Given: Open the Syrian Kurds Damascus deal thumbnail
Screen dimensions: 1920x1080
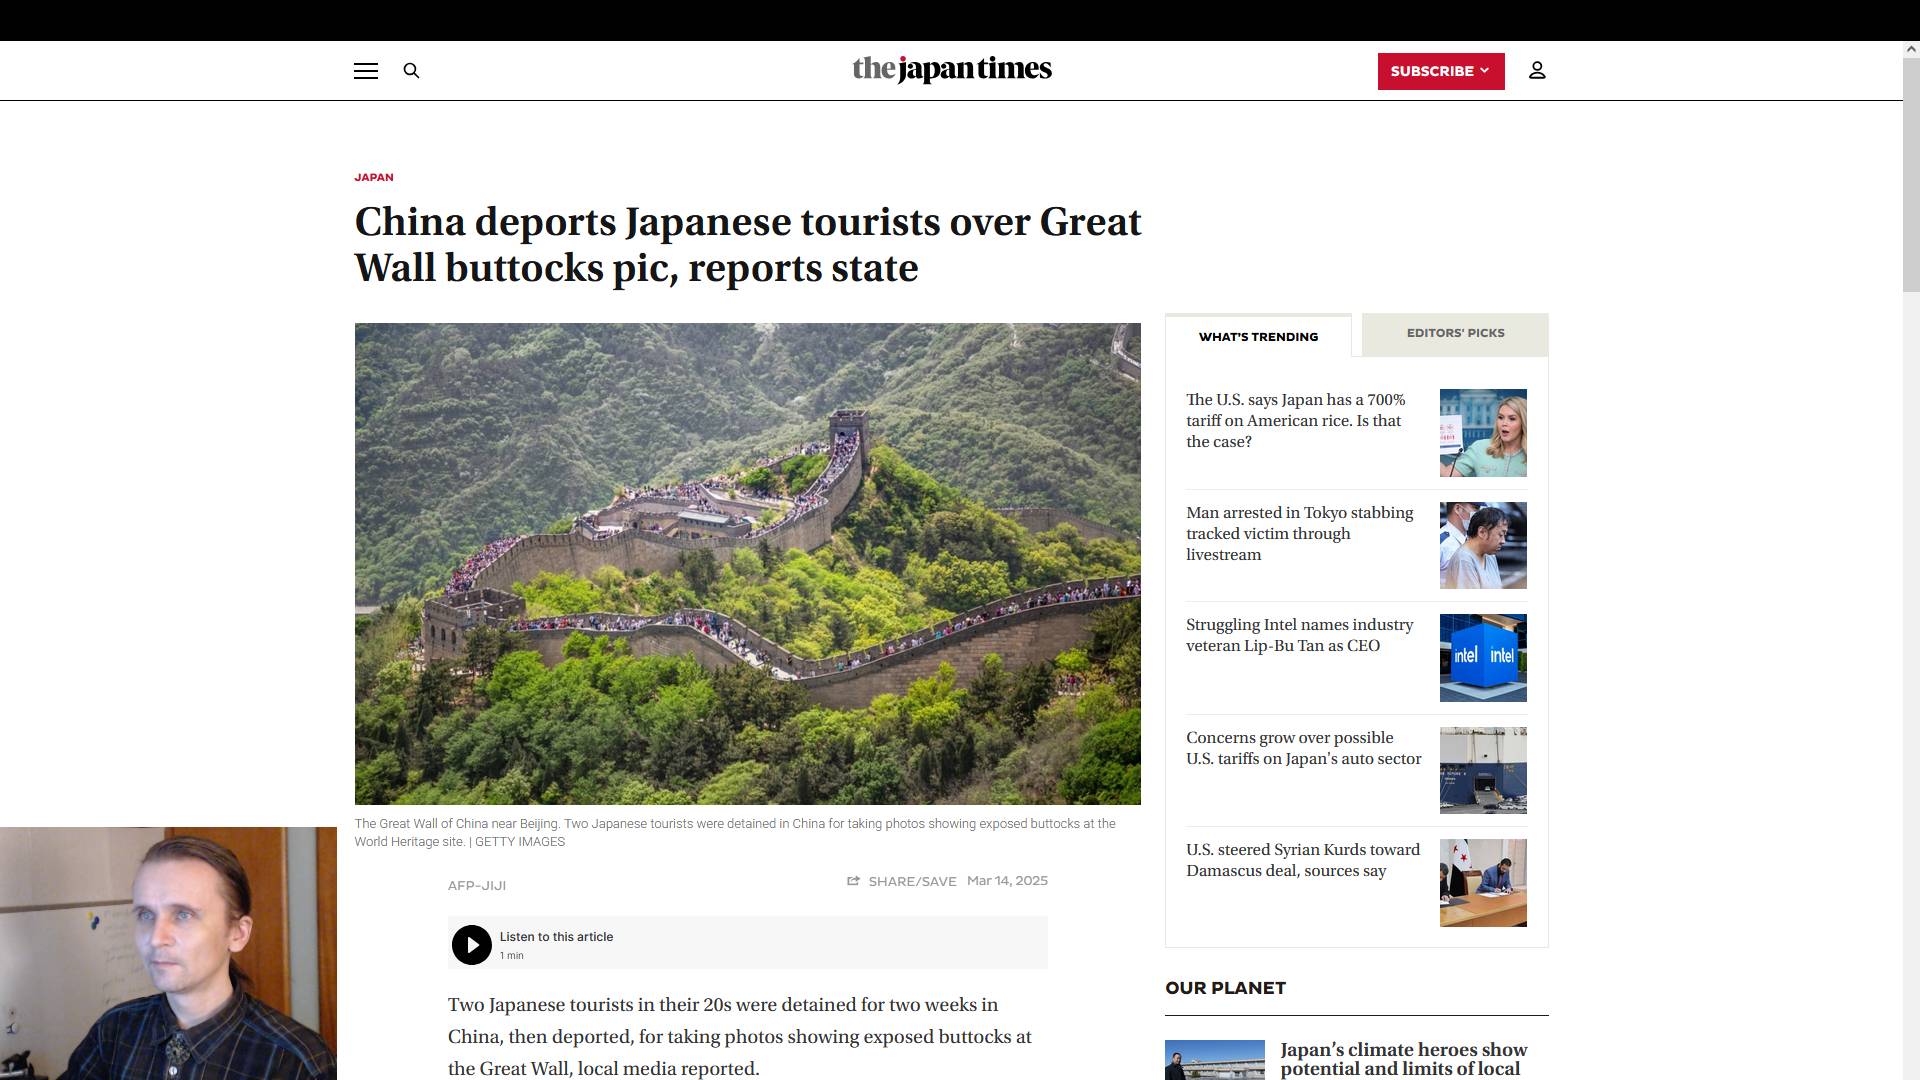Looking at the screenshot, I should [x=1482, y=883].
